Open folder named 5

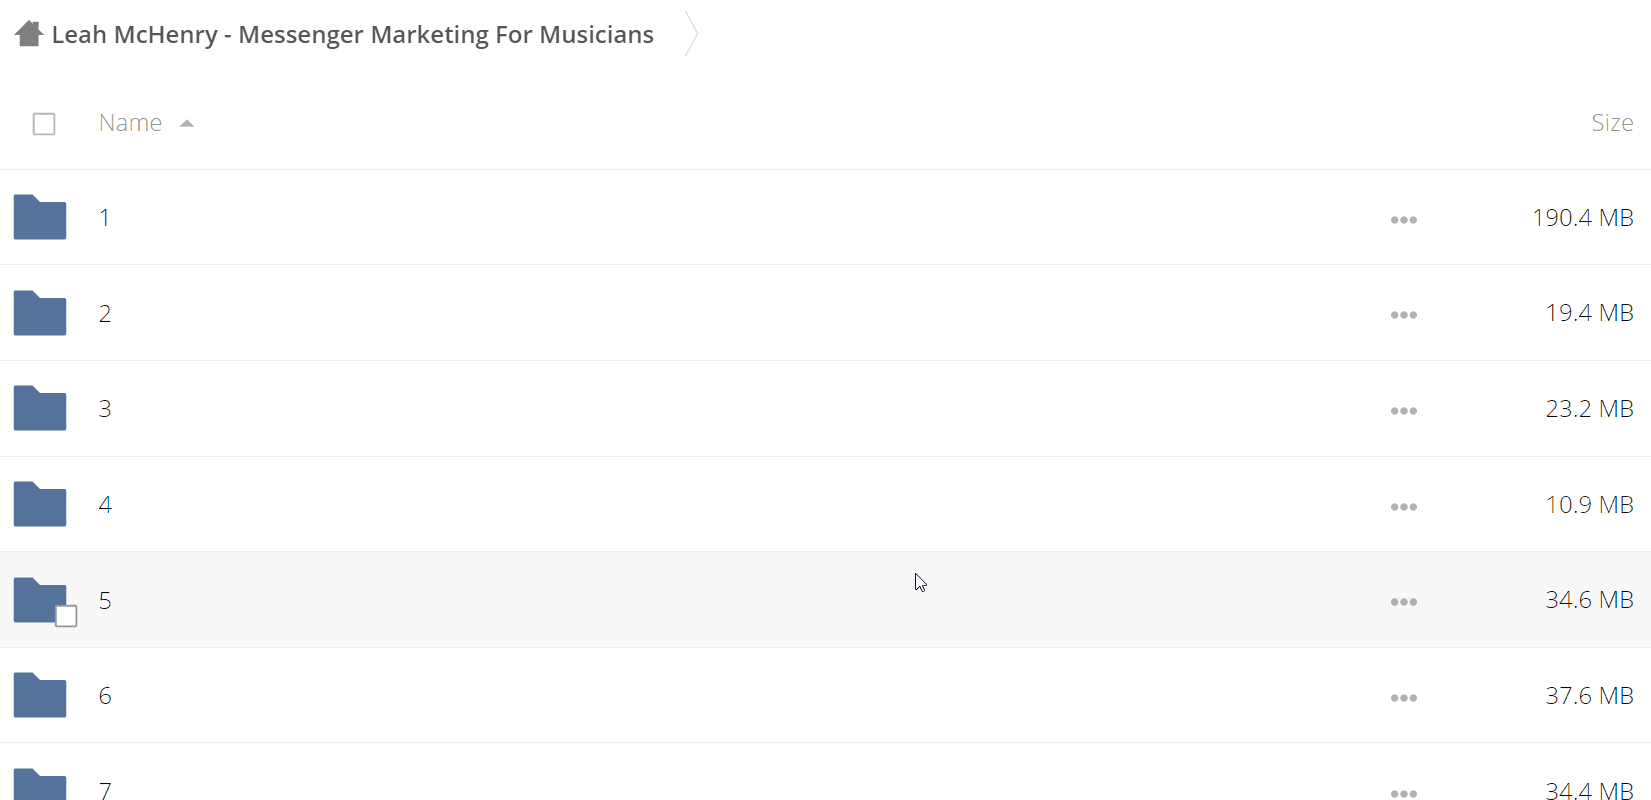[105, 600]
